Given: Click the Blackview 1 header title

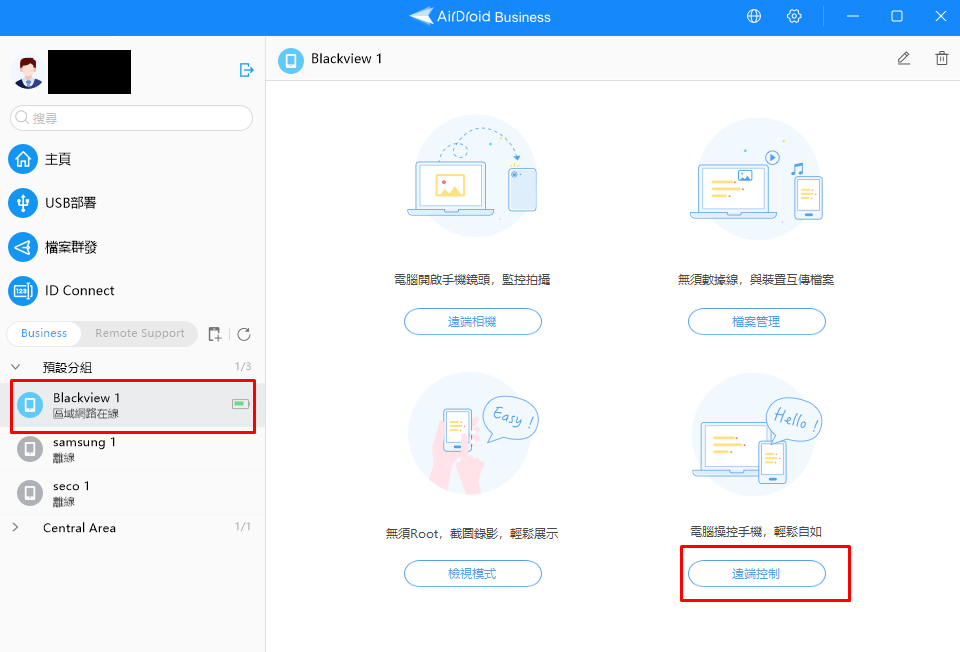Looking at the screenshot, I should tap(347, 59).
